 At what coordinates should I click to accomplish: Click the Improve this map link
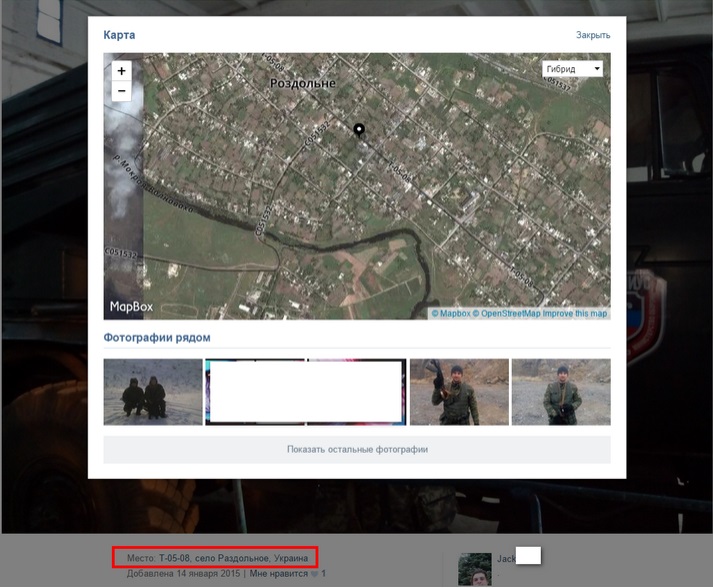pos(574,314)
